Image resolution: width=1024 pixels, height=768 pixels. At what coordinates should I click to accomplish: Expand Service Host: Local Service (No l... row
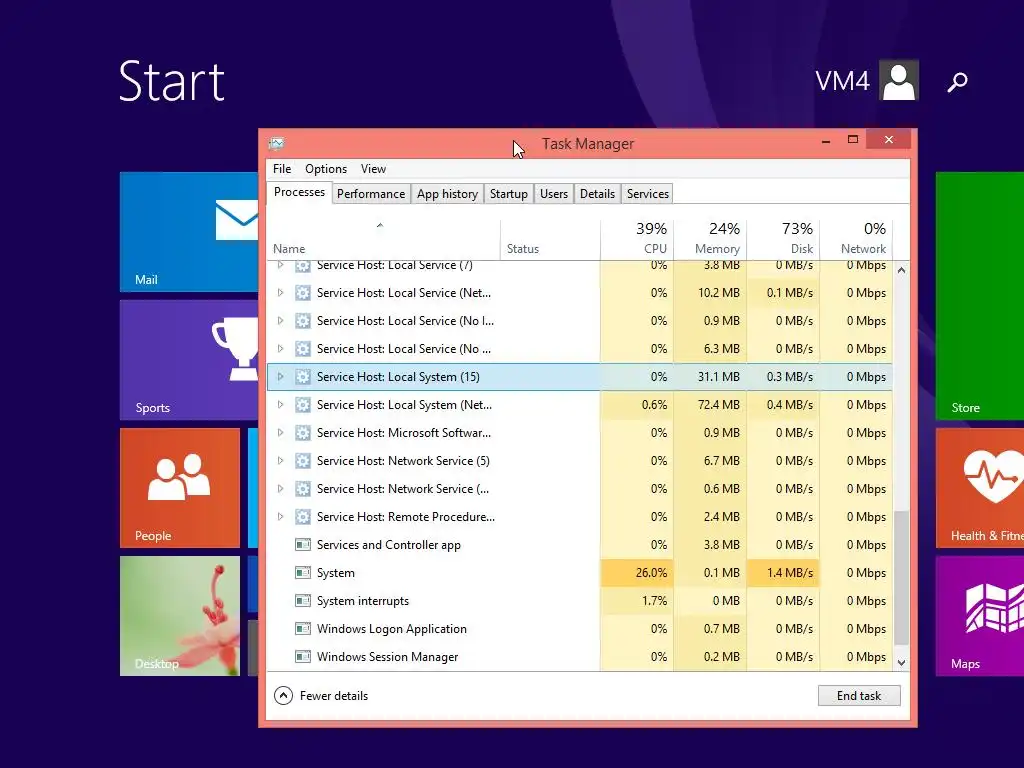pos(280,321)
